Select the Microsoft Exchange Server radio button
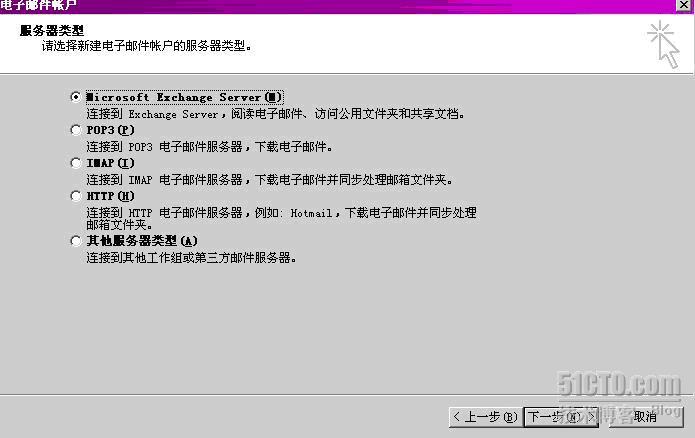This screenshot has height=438, width=695. (x=76, y=97)
